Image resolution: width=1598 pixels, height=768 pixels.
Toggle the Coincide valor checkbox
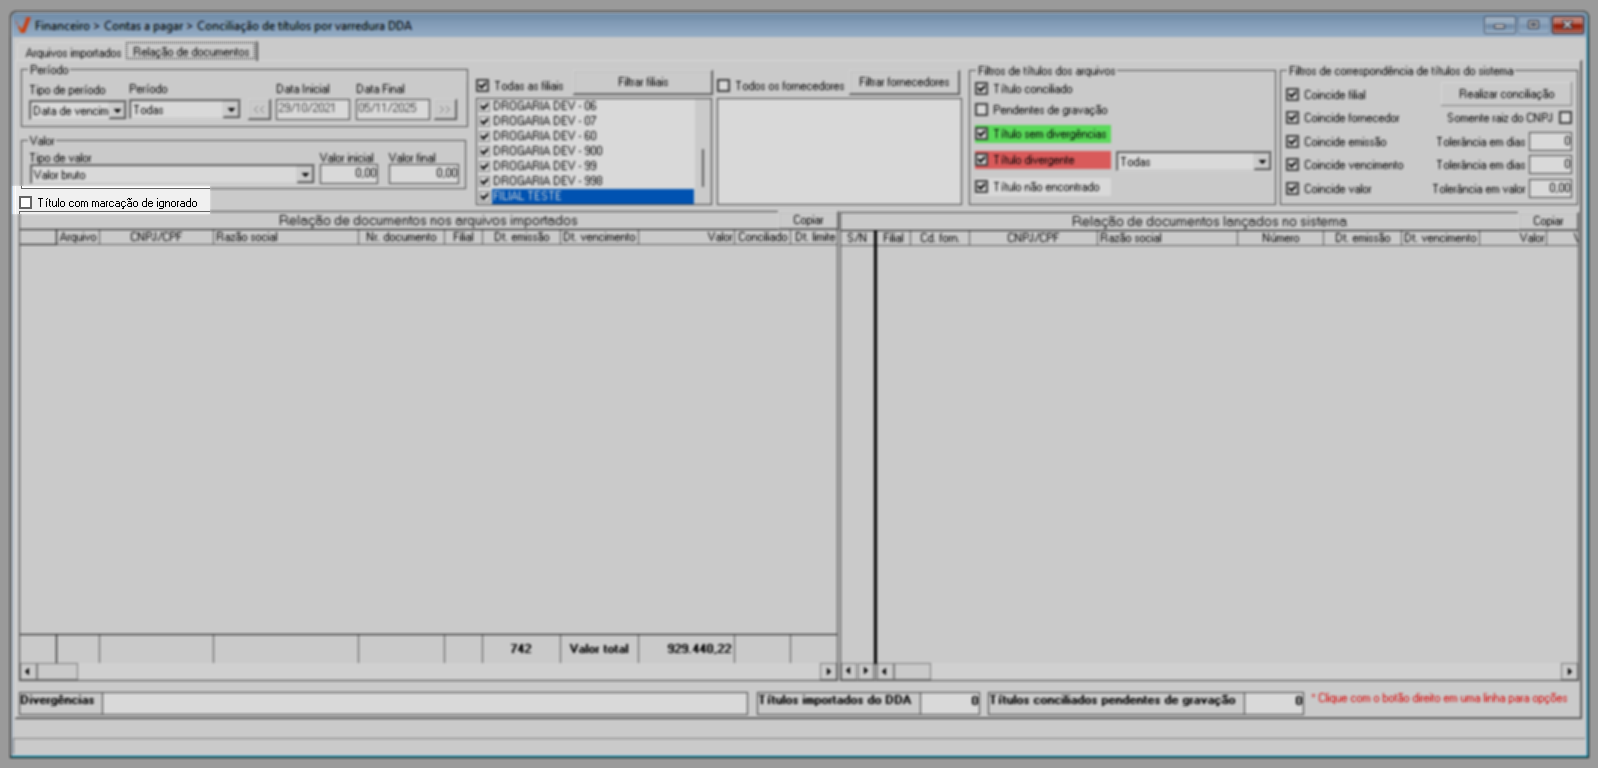click(1293, 189)
